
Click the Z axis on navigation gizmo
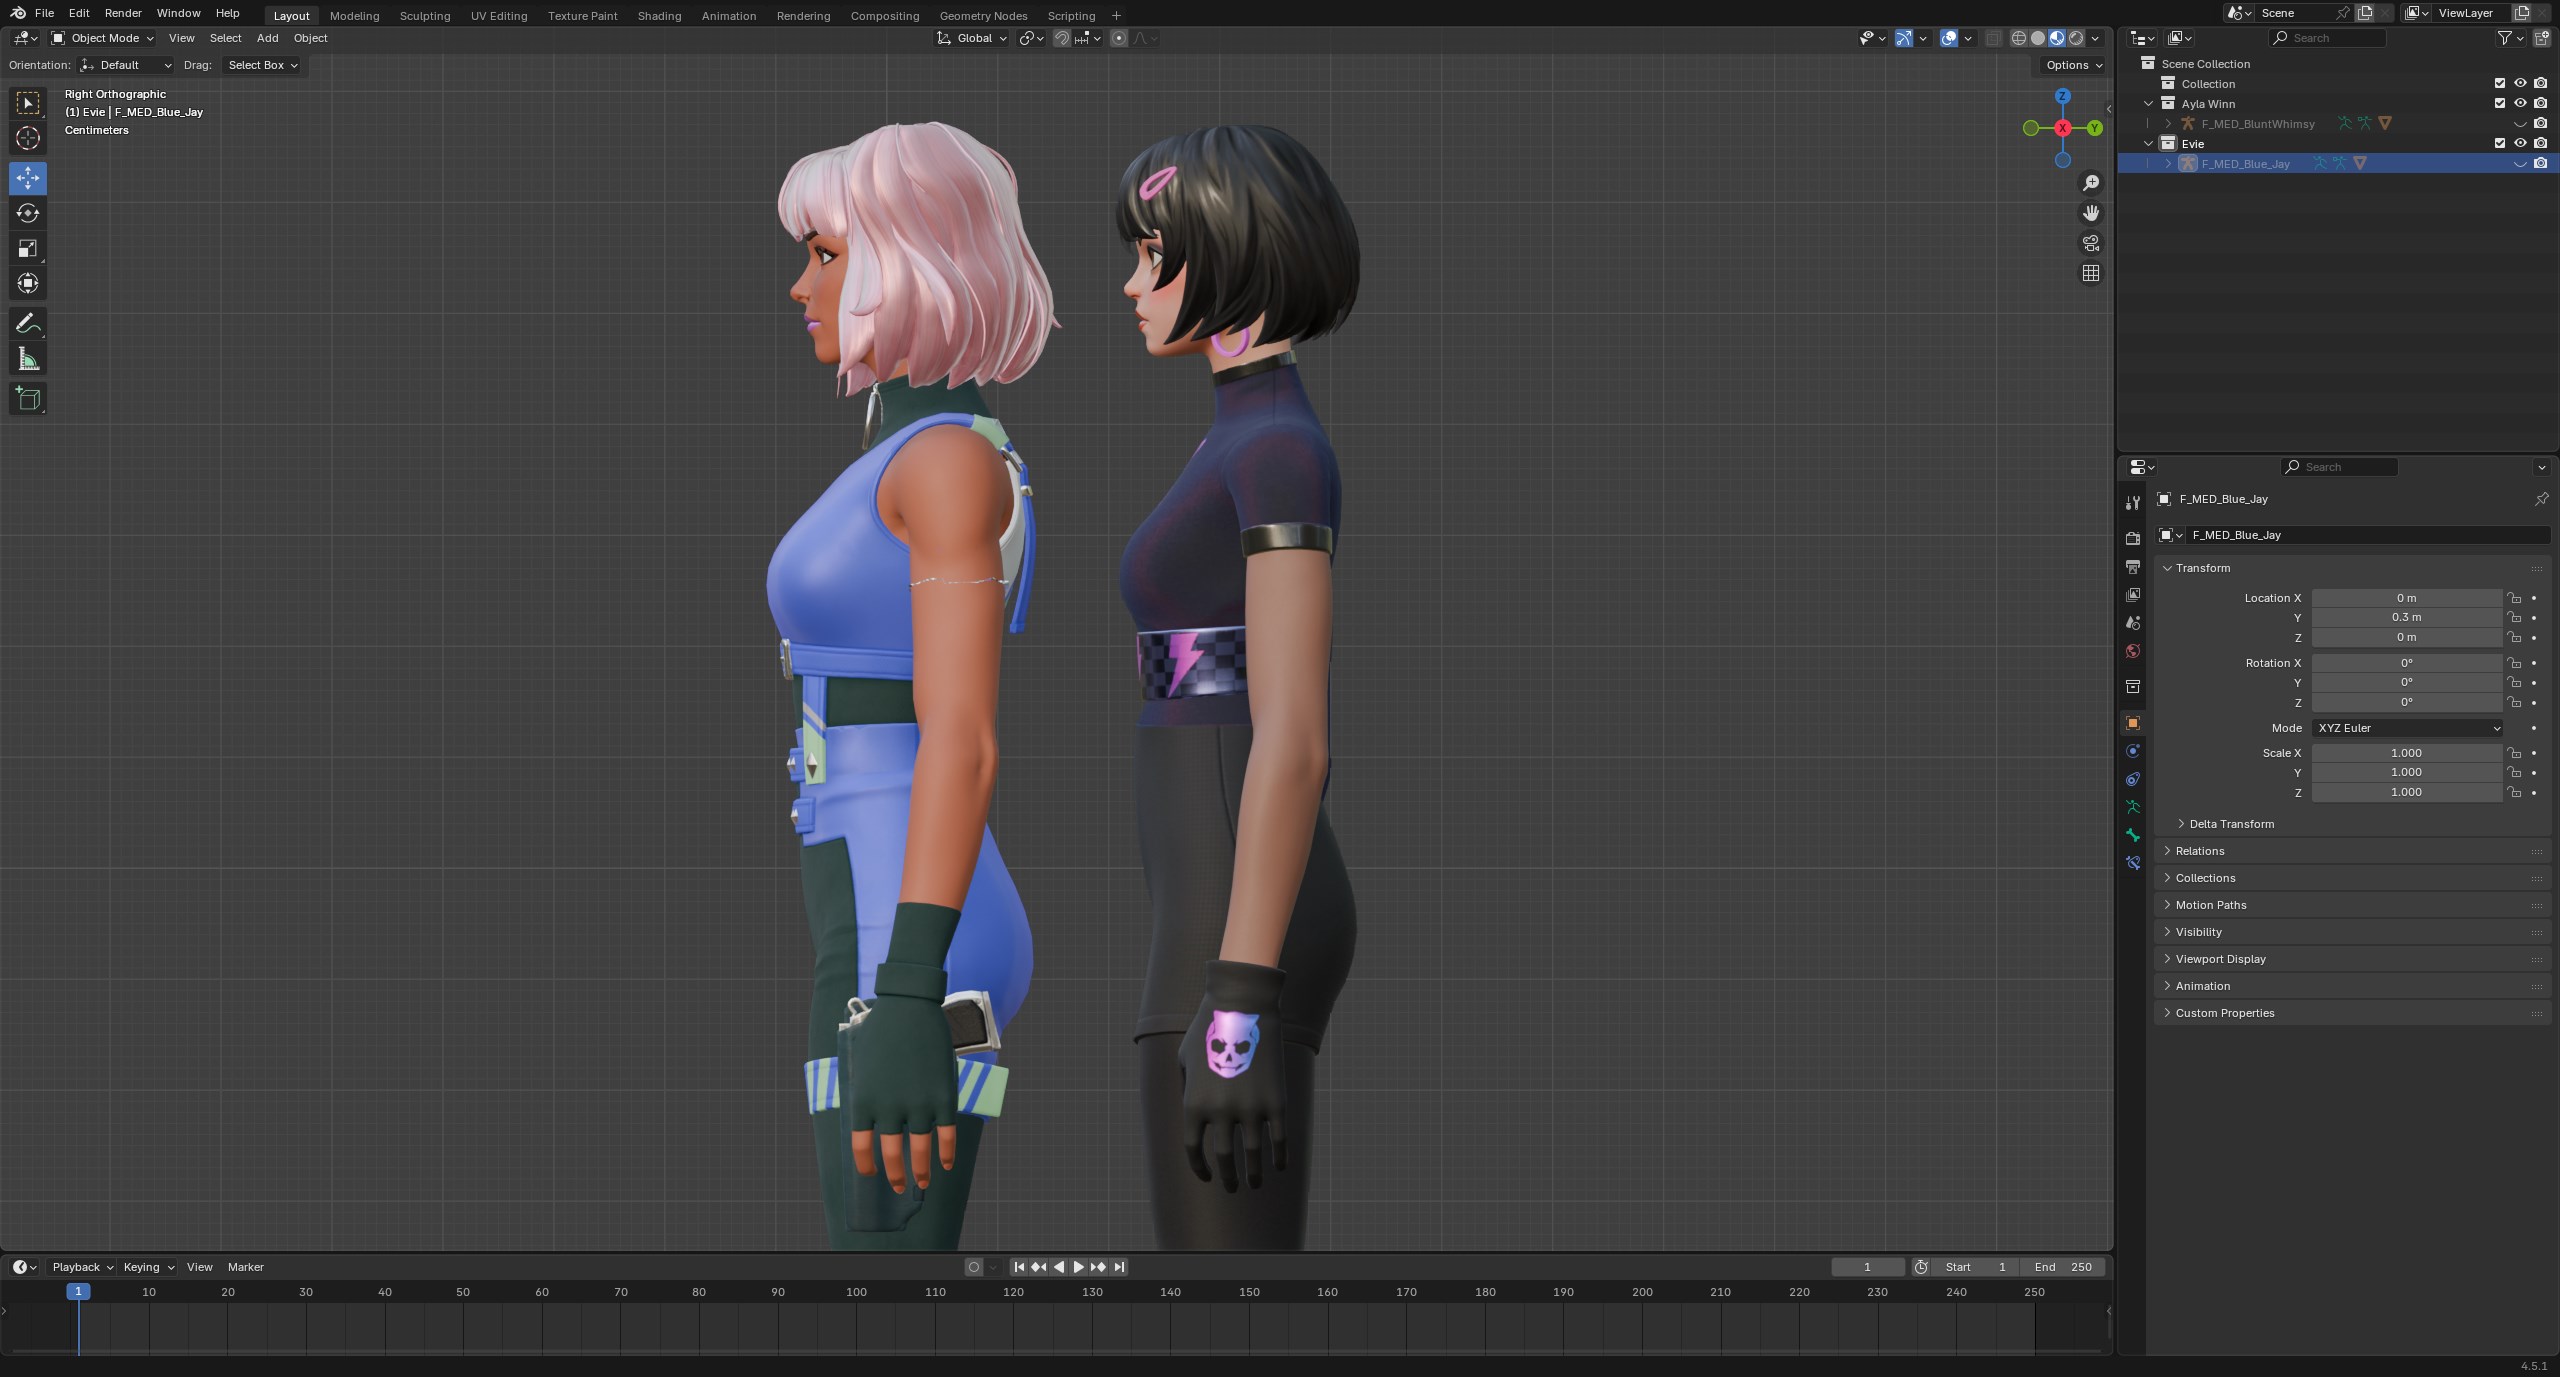click(2062, 96)
